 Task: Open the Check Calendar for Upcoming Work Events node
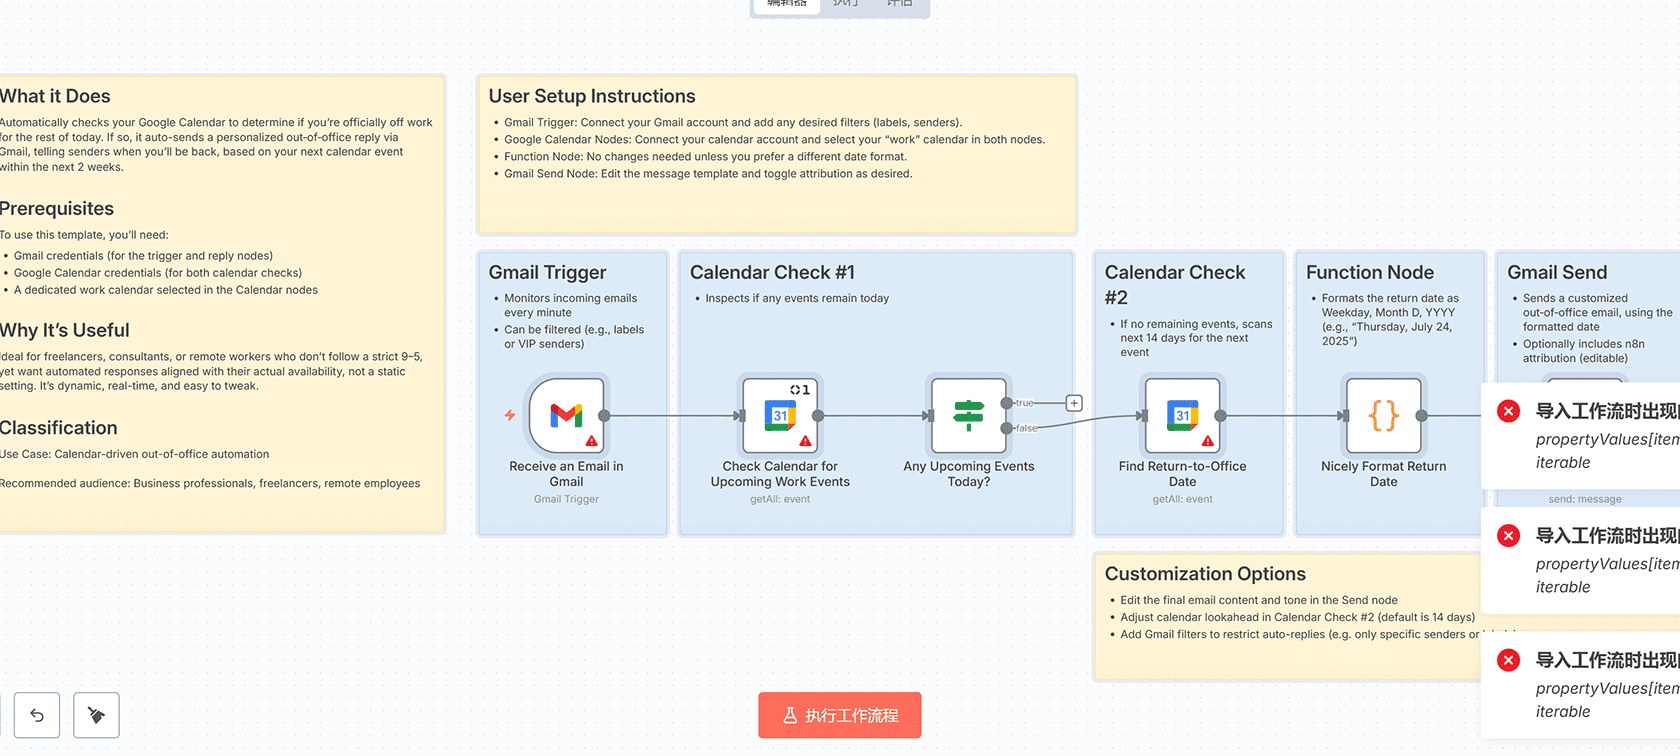tap(780, 415)
